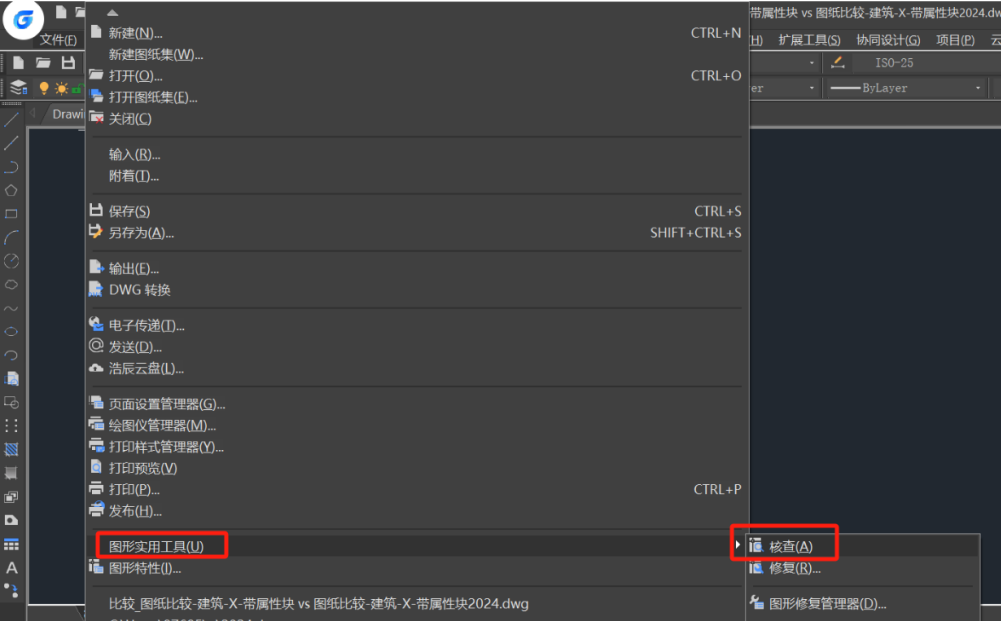Open the Layer Properties manager icon
The image size is (1001, 621).
(x=18, y=88)
